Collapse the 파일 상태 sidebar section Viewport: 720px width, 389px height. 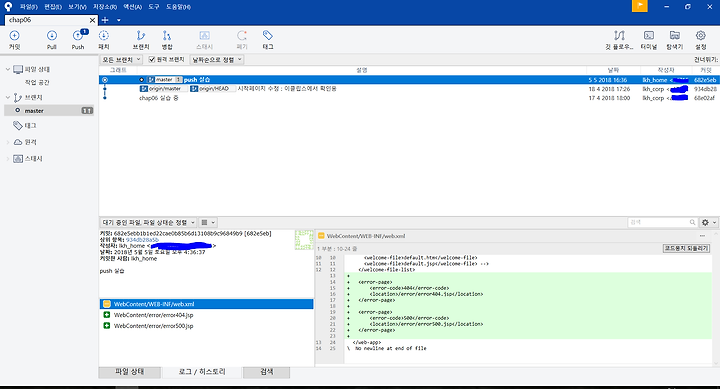(7, 69)
